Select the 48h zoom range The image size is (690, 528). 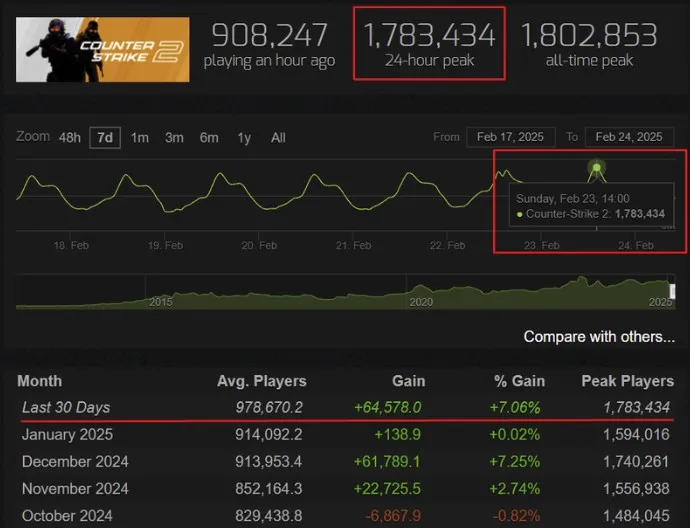tap(70, 138)
